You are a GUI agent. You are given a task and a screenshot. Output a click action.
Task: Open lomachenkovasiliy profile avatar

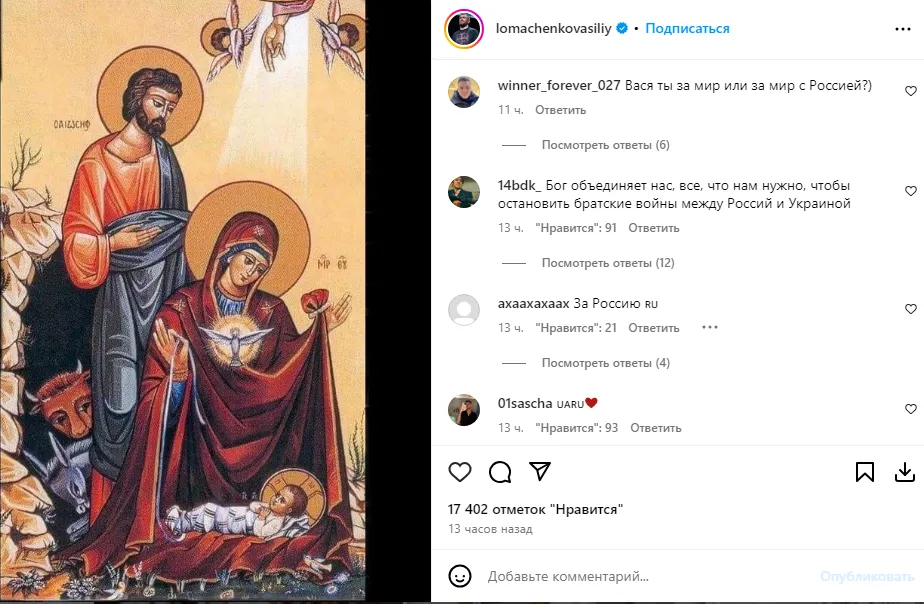point(462,29)
